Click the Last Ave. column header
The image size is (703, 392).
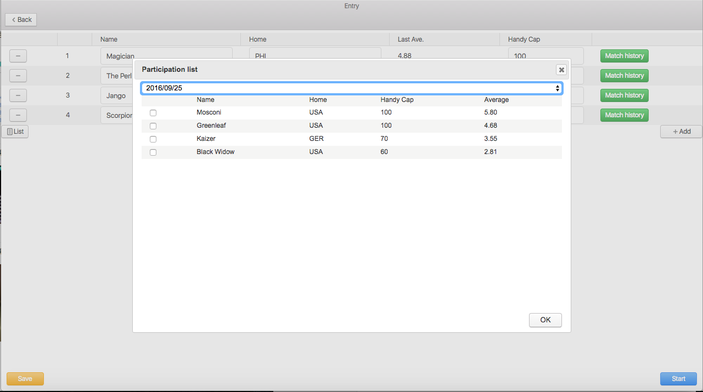click(410, 39)
